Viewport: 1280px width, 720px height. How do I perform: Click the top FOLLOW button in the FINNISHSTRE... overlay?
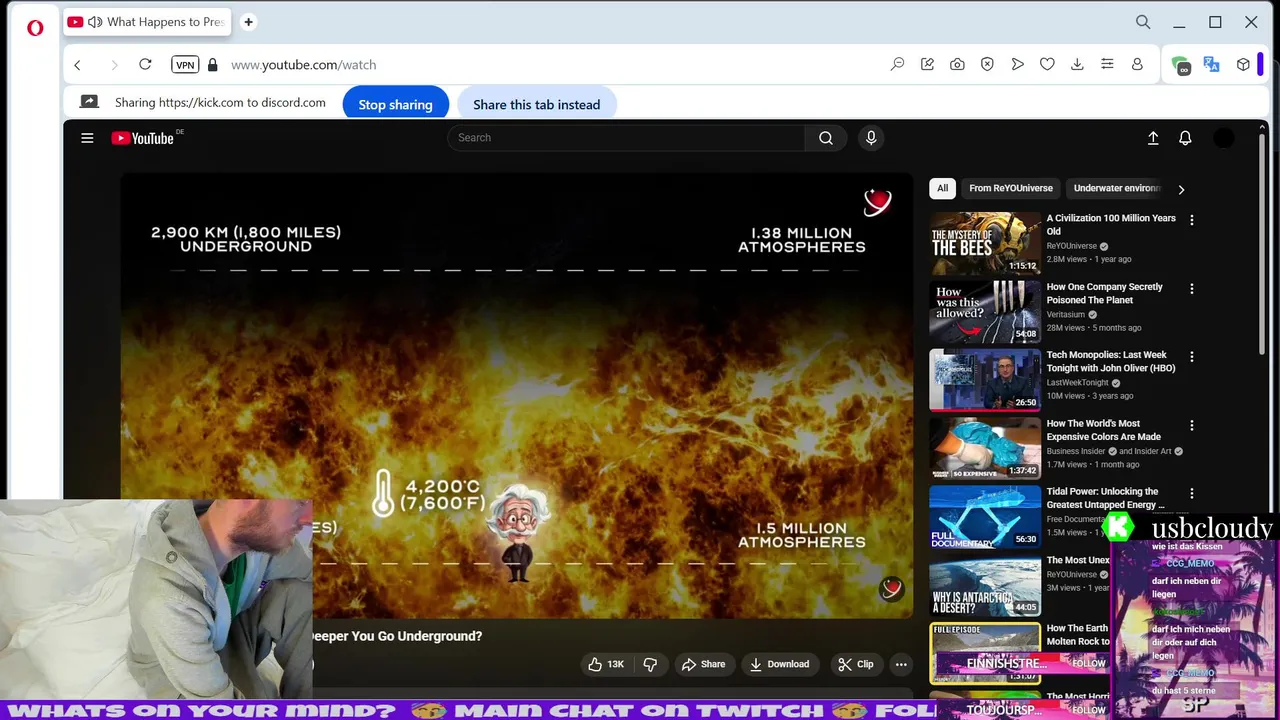[x=1088, y=663]
